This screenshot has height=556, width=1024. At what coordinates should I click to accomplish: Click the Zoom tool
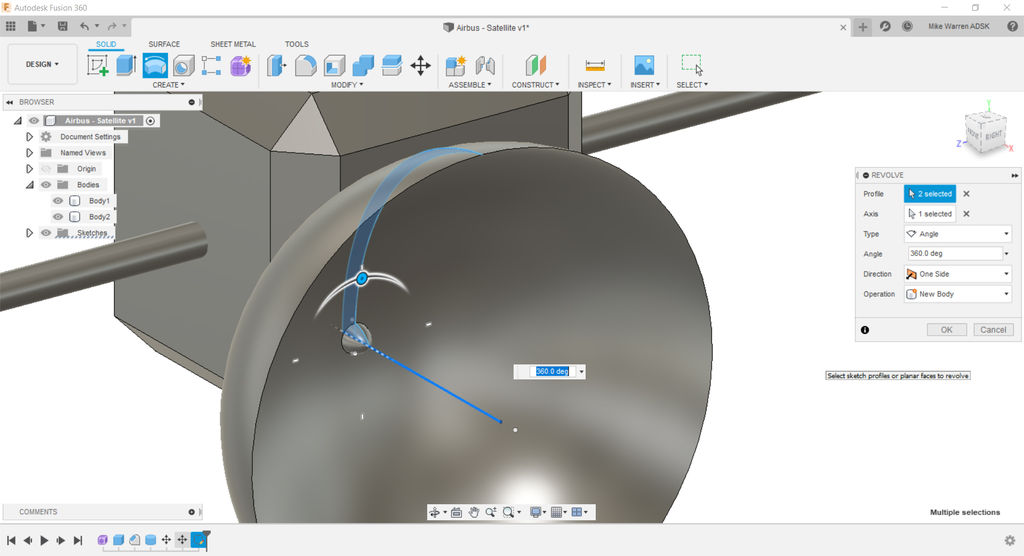490,512
